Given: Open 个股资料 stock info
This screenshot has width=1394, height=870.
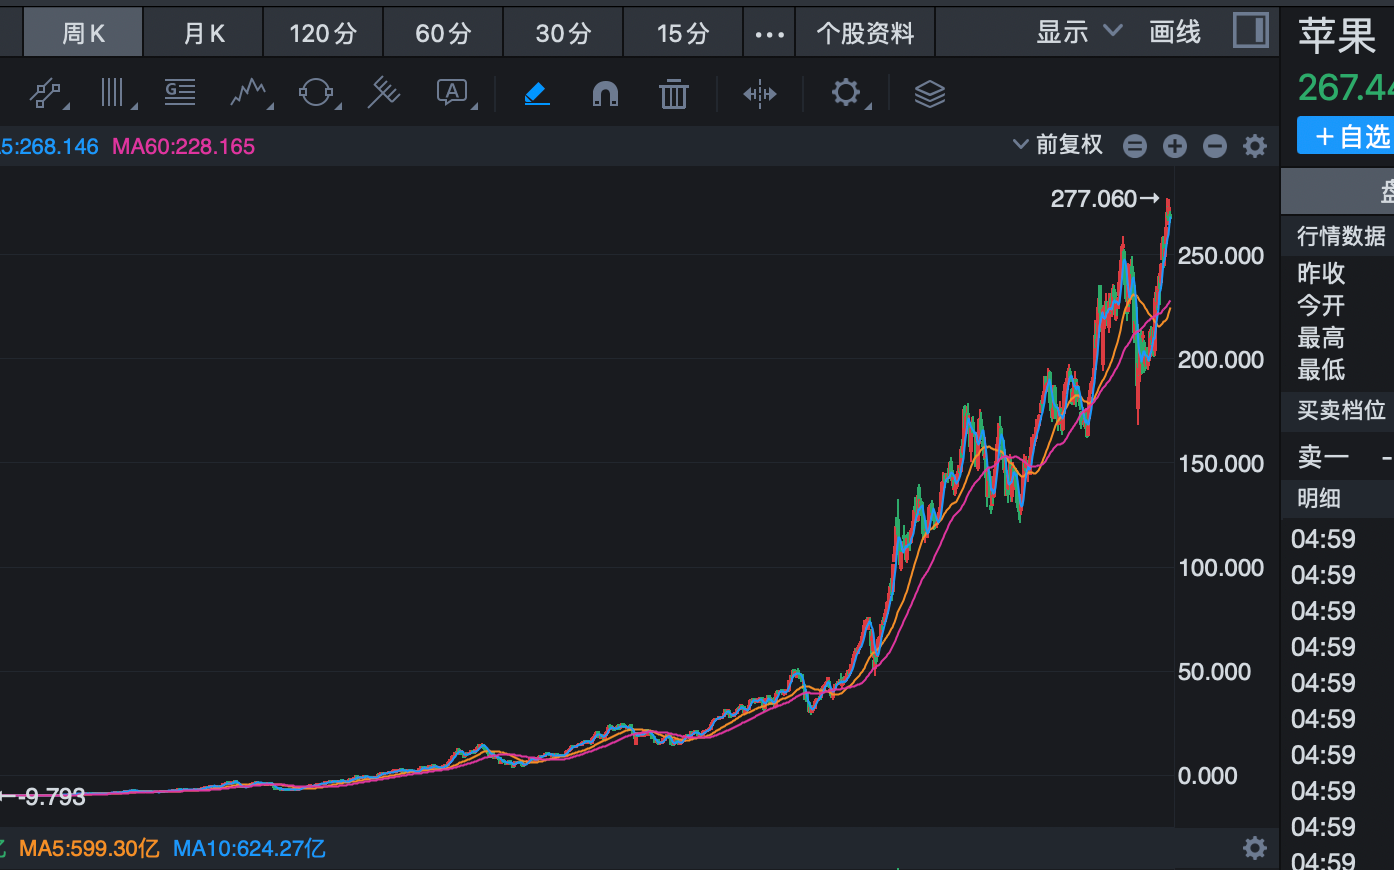Looking at the screenshot, I should click(x=865, y=34).
